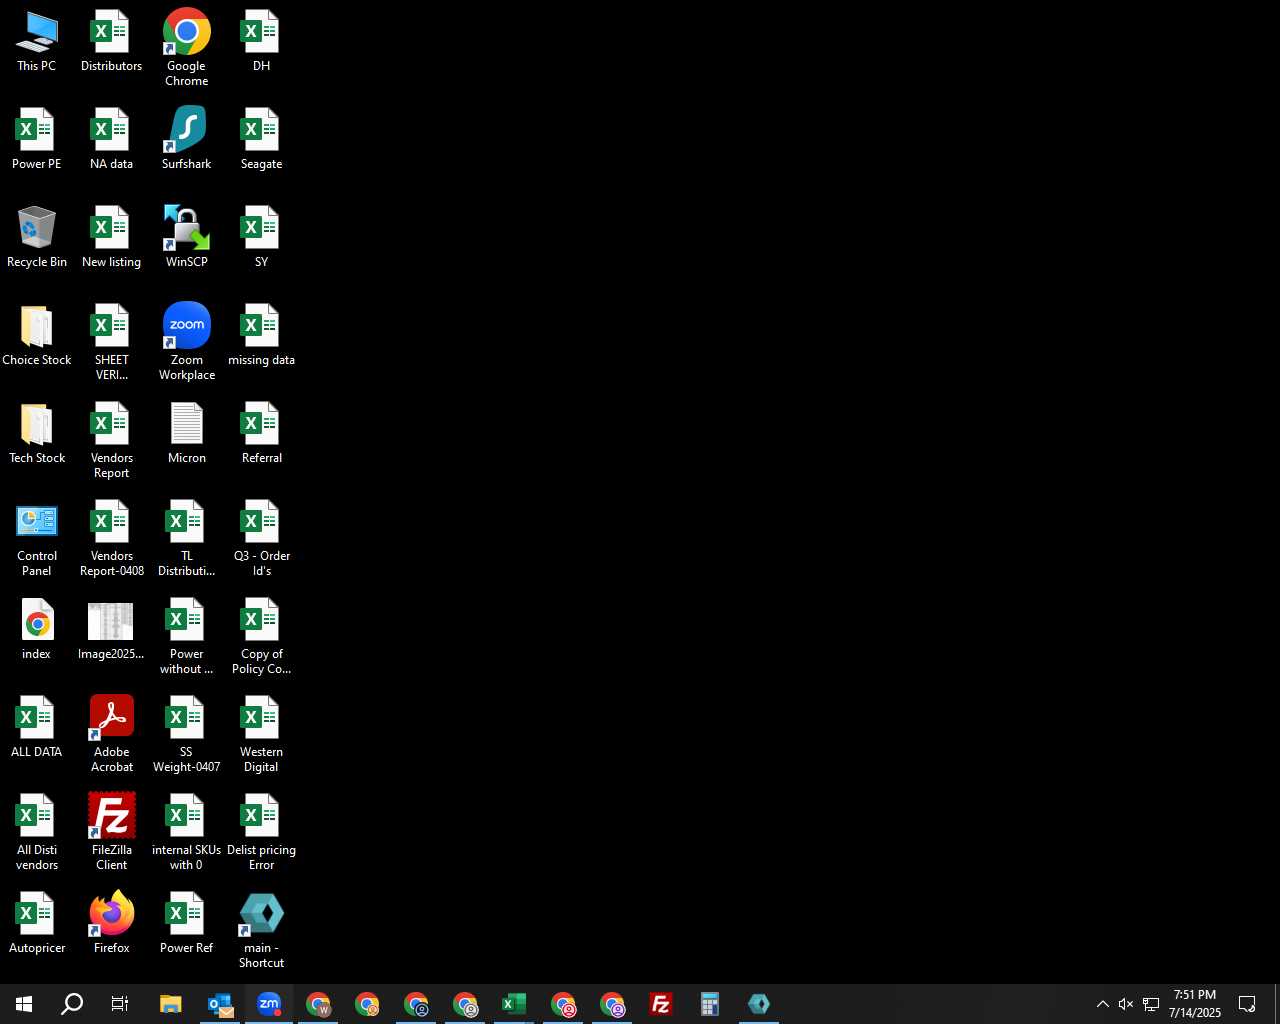
Task: Switch to Zoom in the taskbar
Action: coord(269,1004)
